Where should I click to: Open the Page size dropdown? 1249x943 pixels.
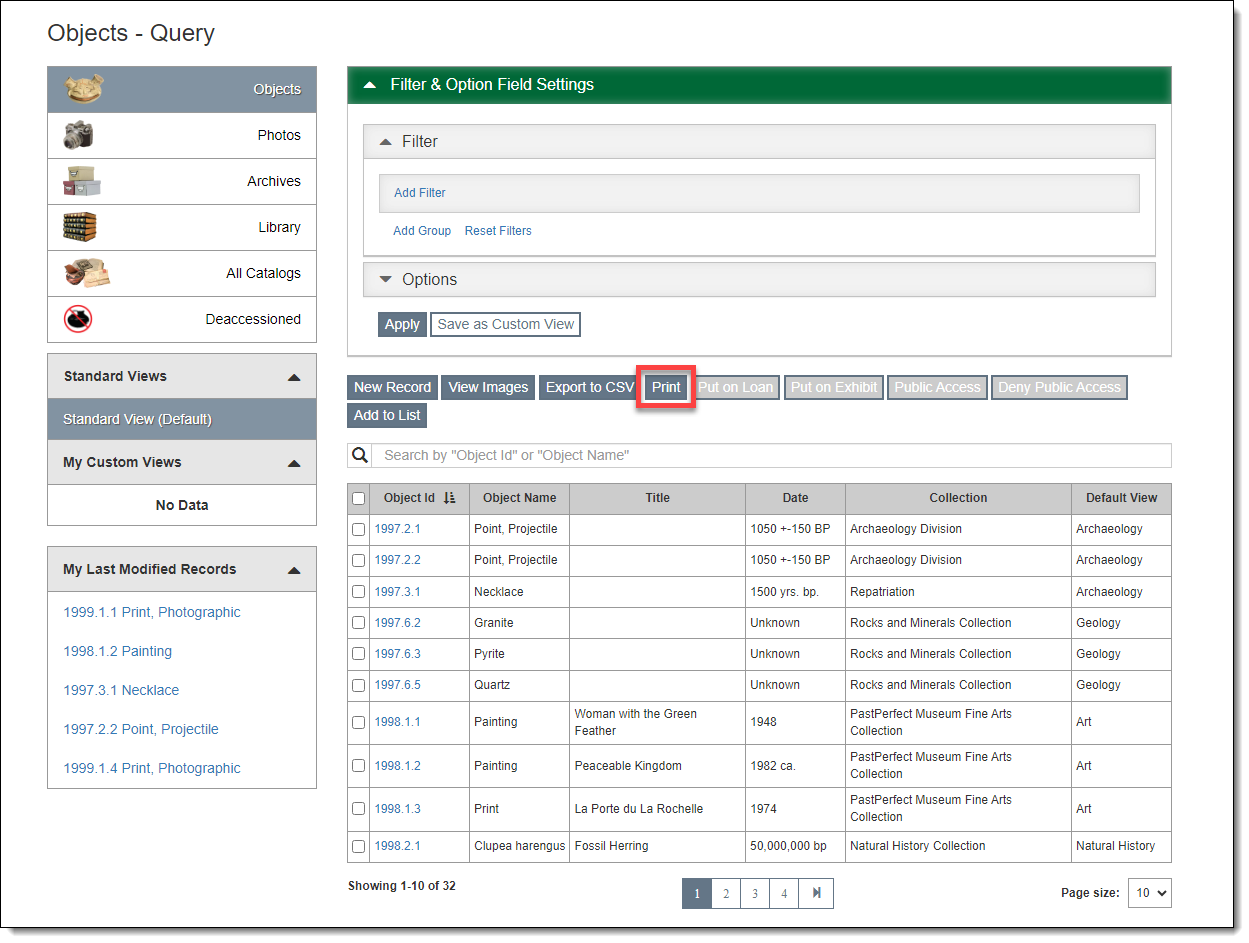pyautogui.click(x=1149, y=893)
